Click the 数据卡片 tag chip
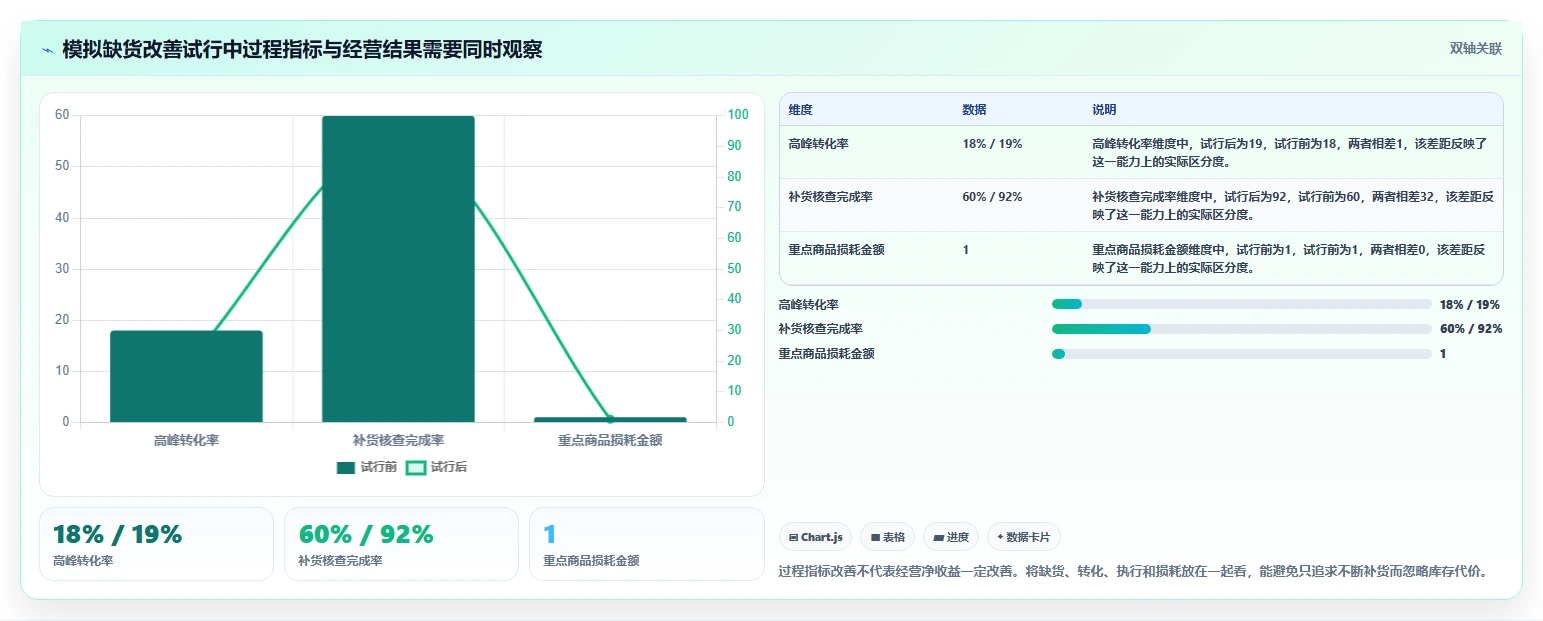 [1024, 537]
